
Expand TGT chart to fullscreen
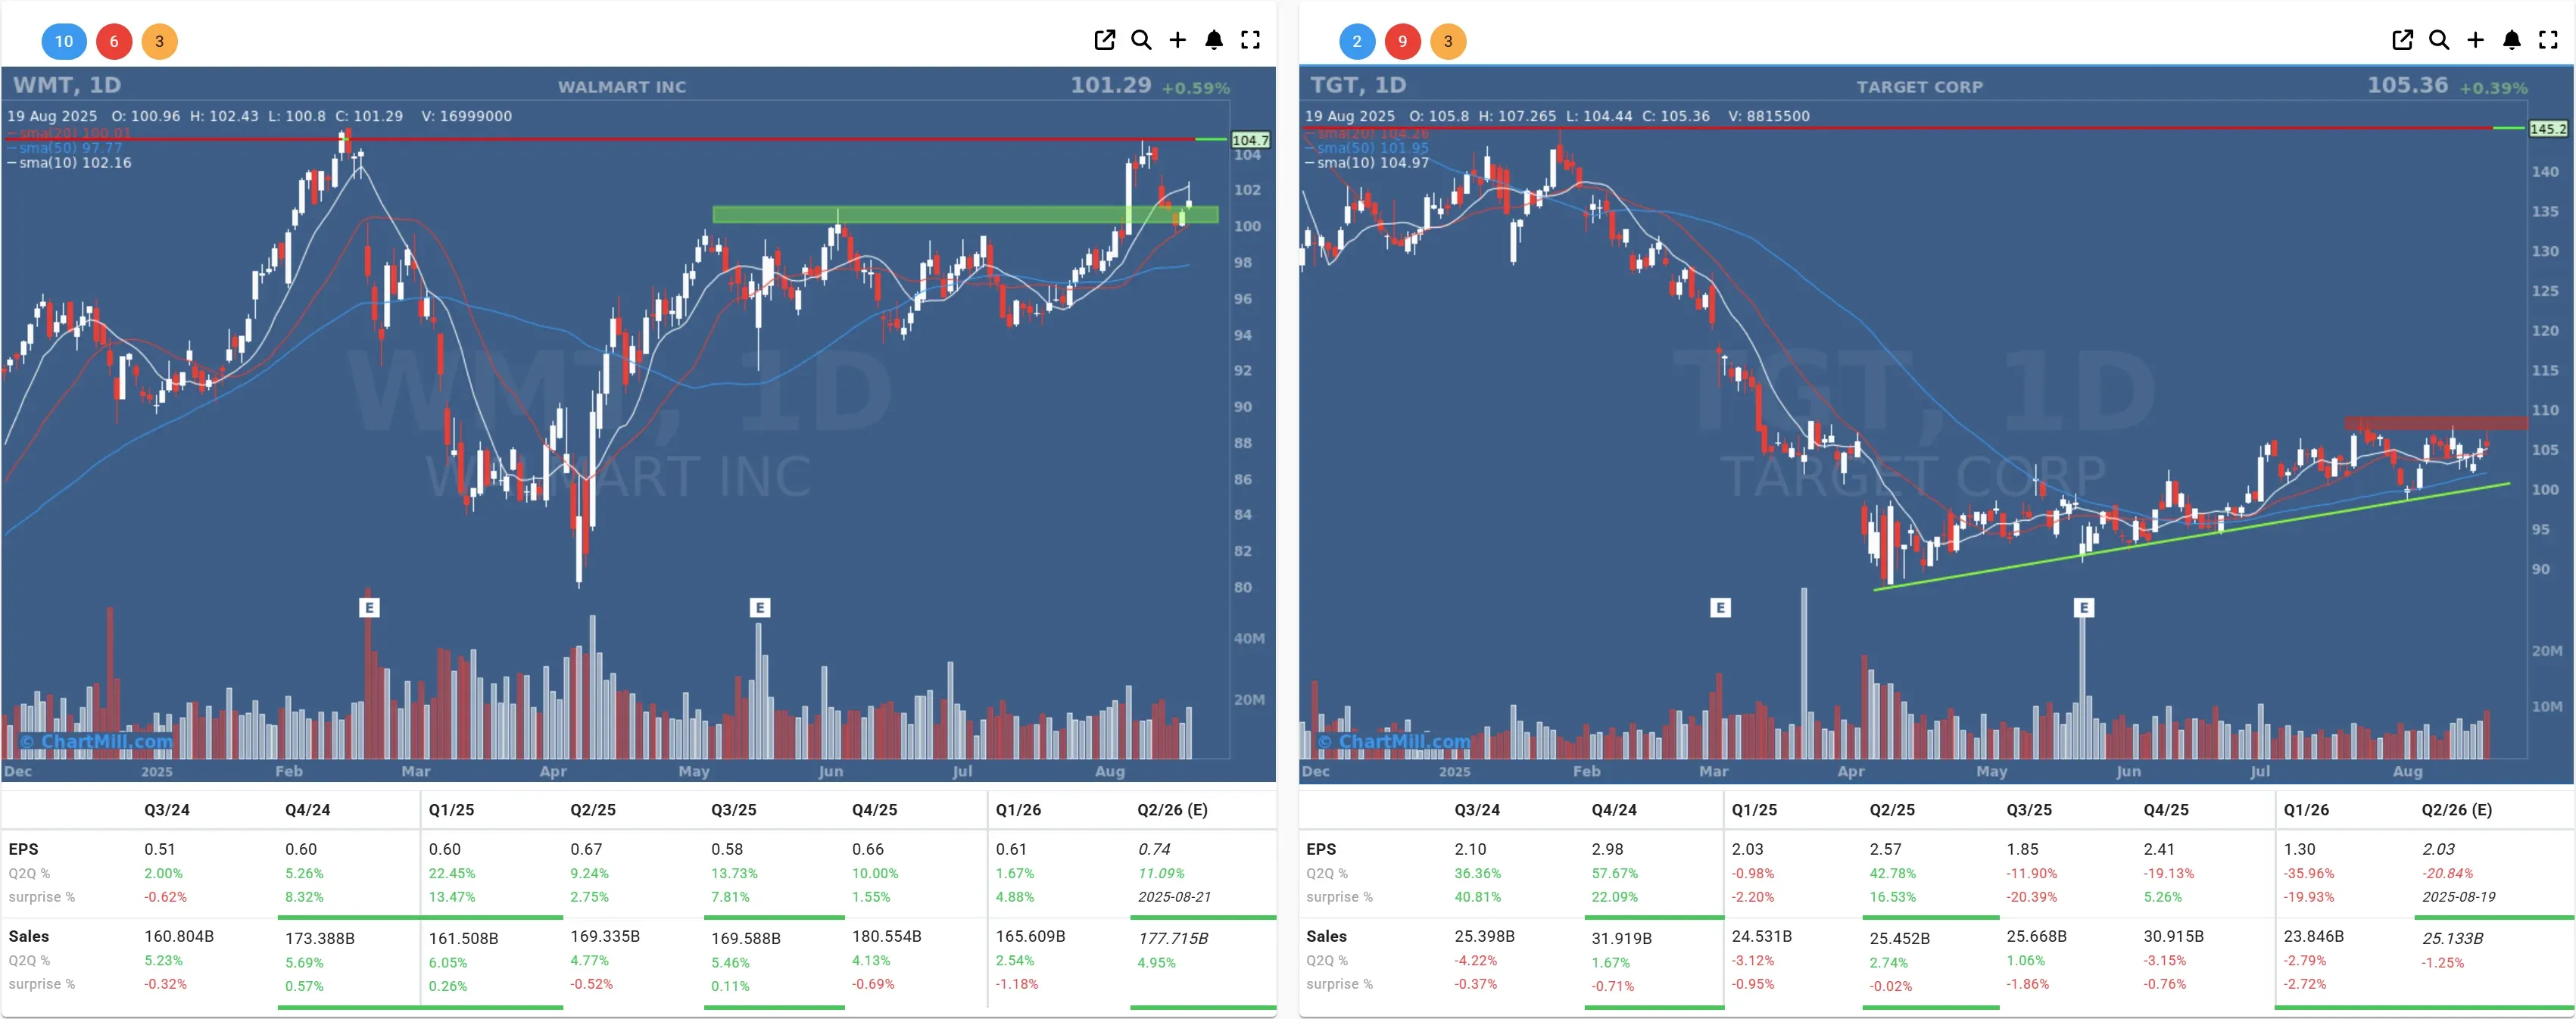[2548, 40]
